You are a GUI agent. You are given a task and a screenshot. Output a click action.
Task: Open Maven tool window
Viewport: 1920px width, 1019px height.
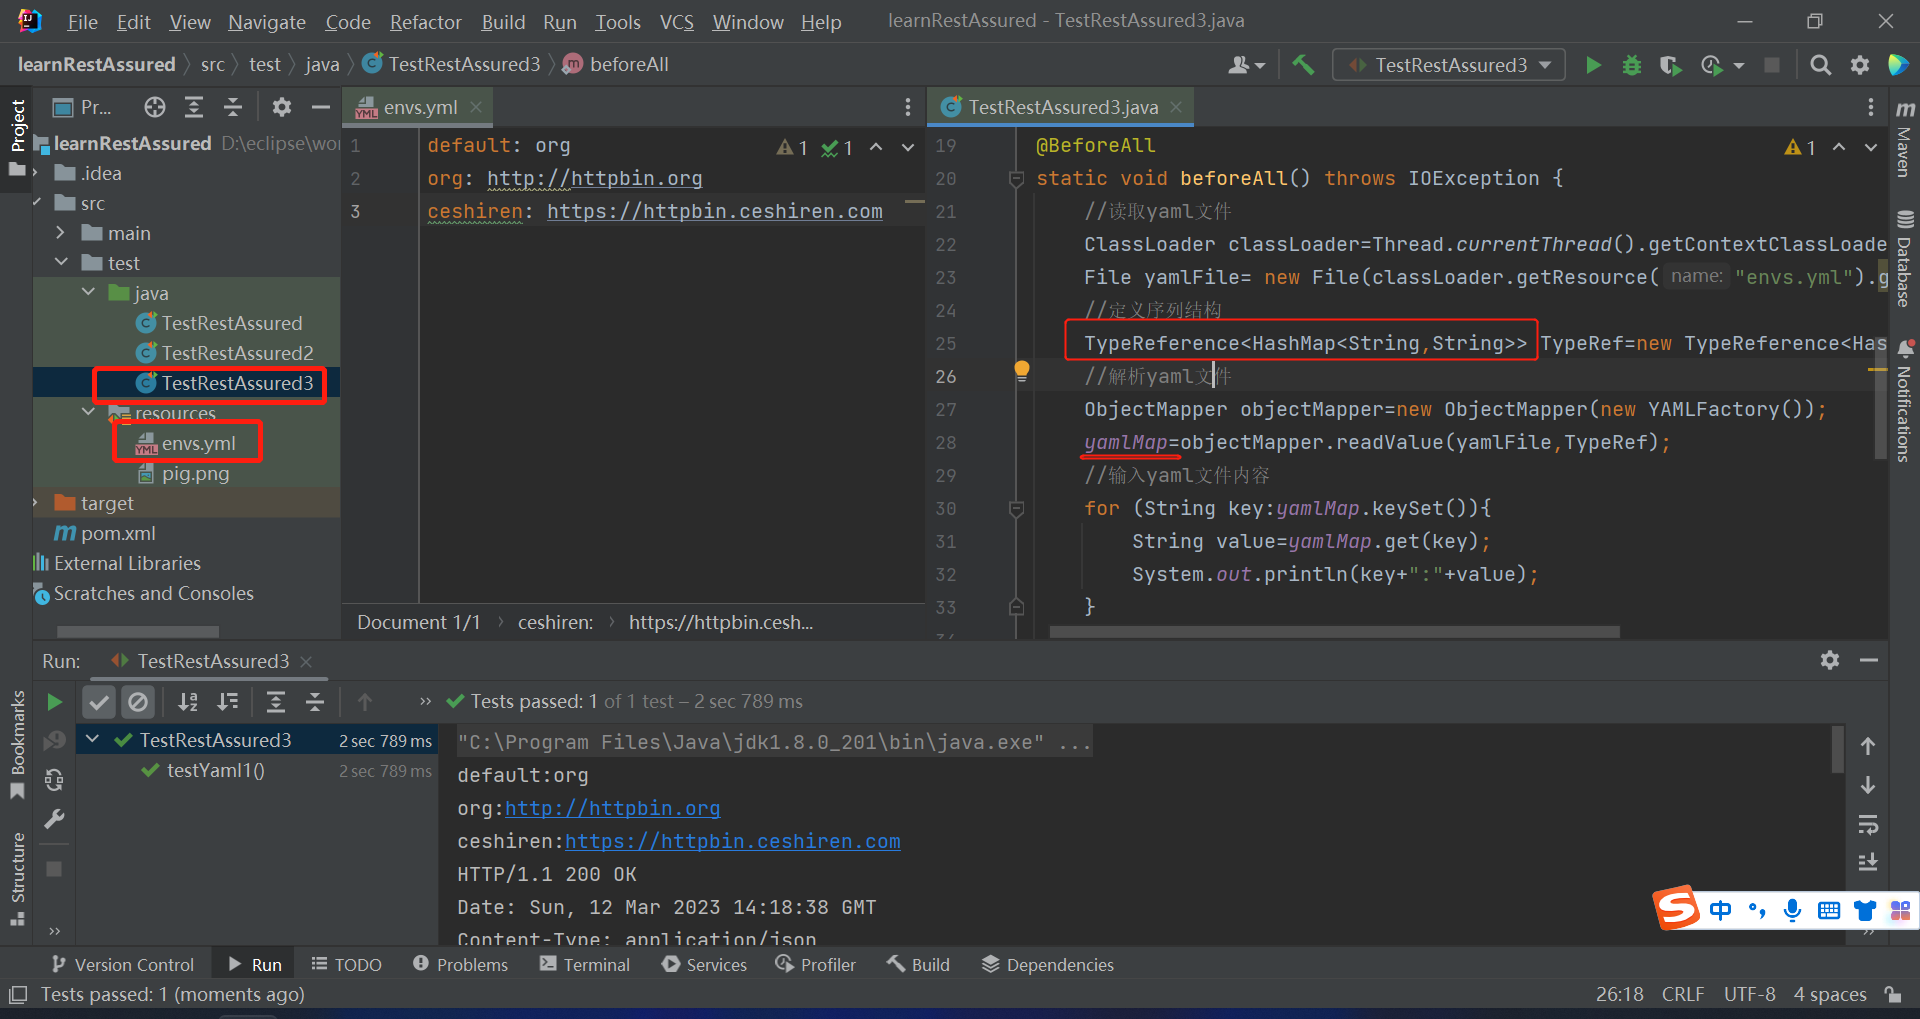1905,138
